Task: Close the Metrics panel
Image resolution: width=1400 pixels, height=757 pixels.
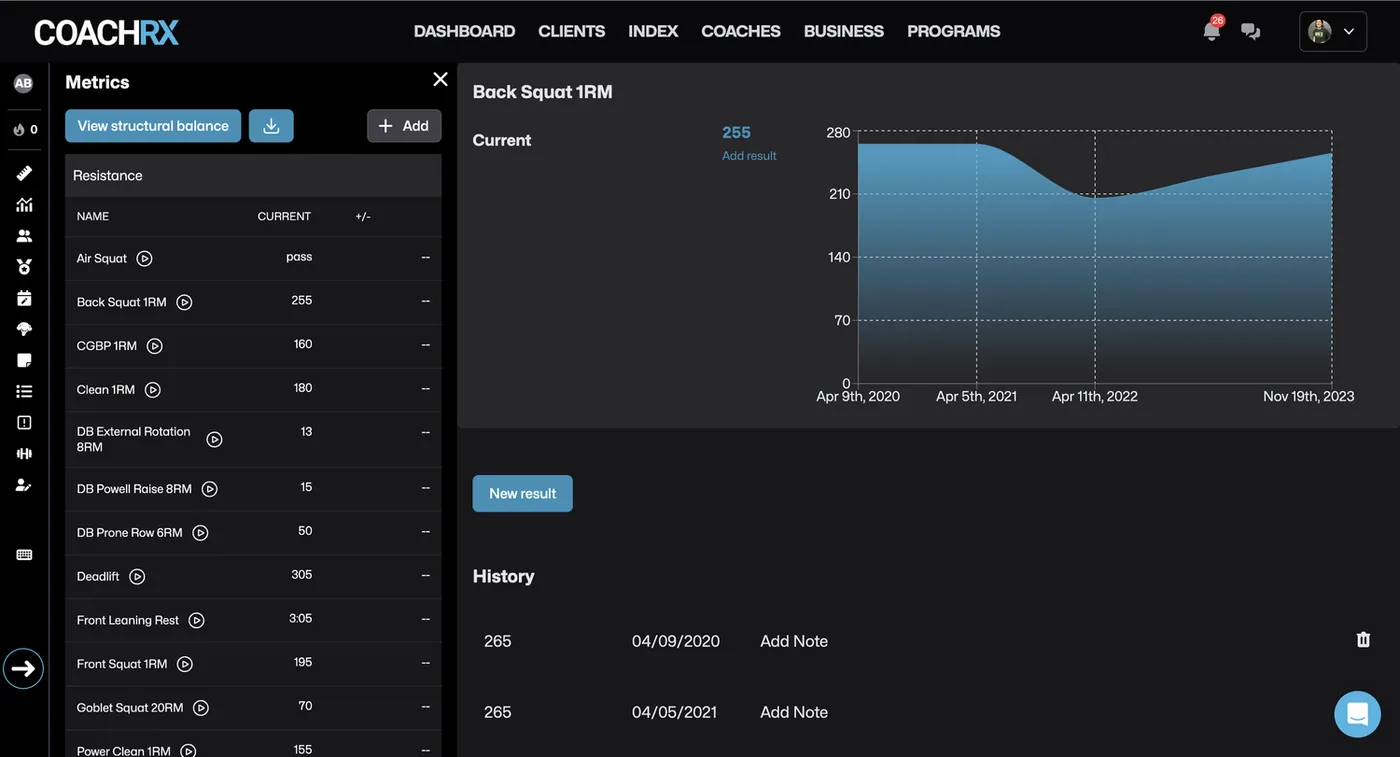Action: click(x=440, y=79)
